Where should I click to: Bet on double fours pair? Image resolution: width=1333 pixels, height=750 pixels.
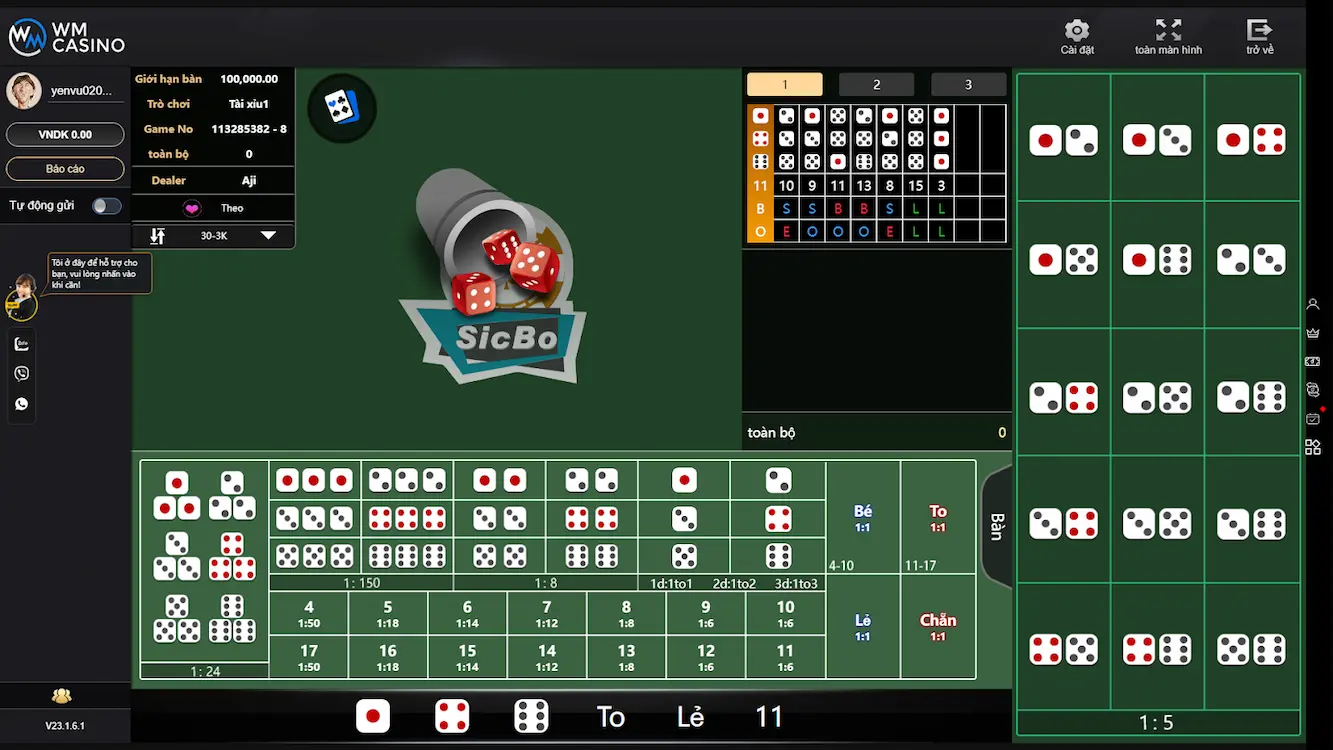[x=592, y=518]
